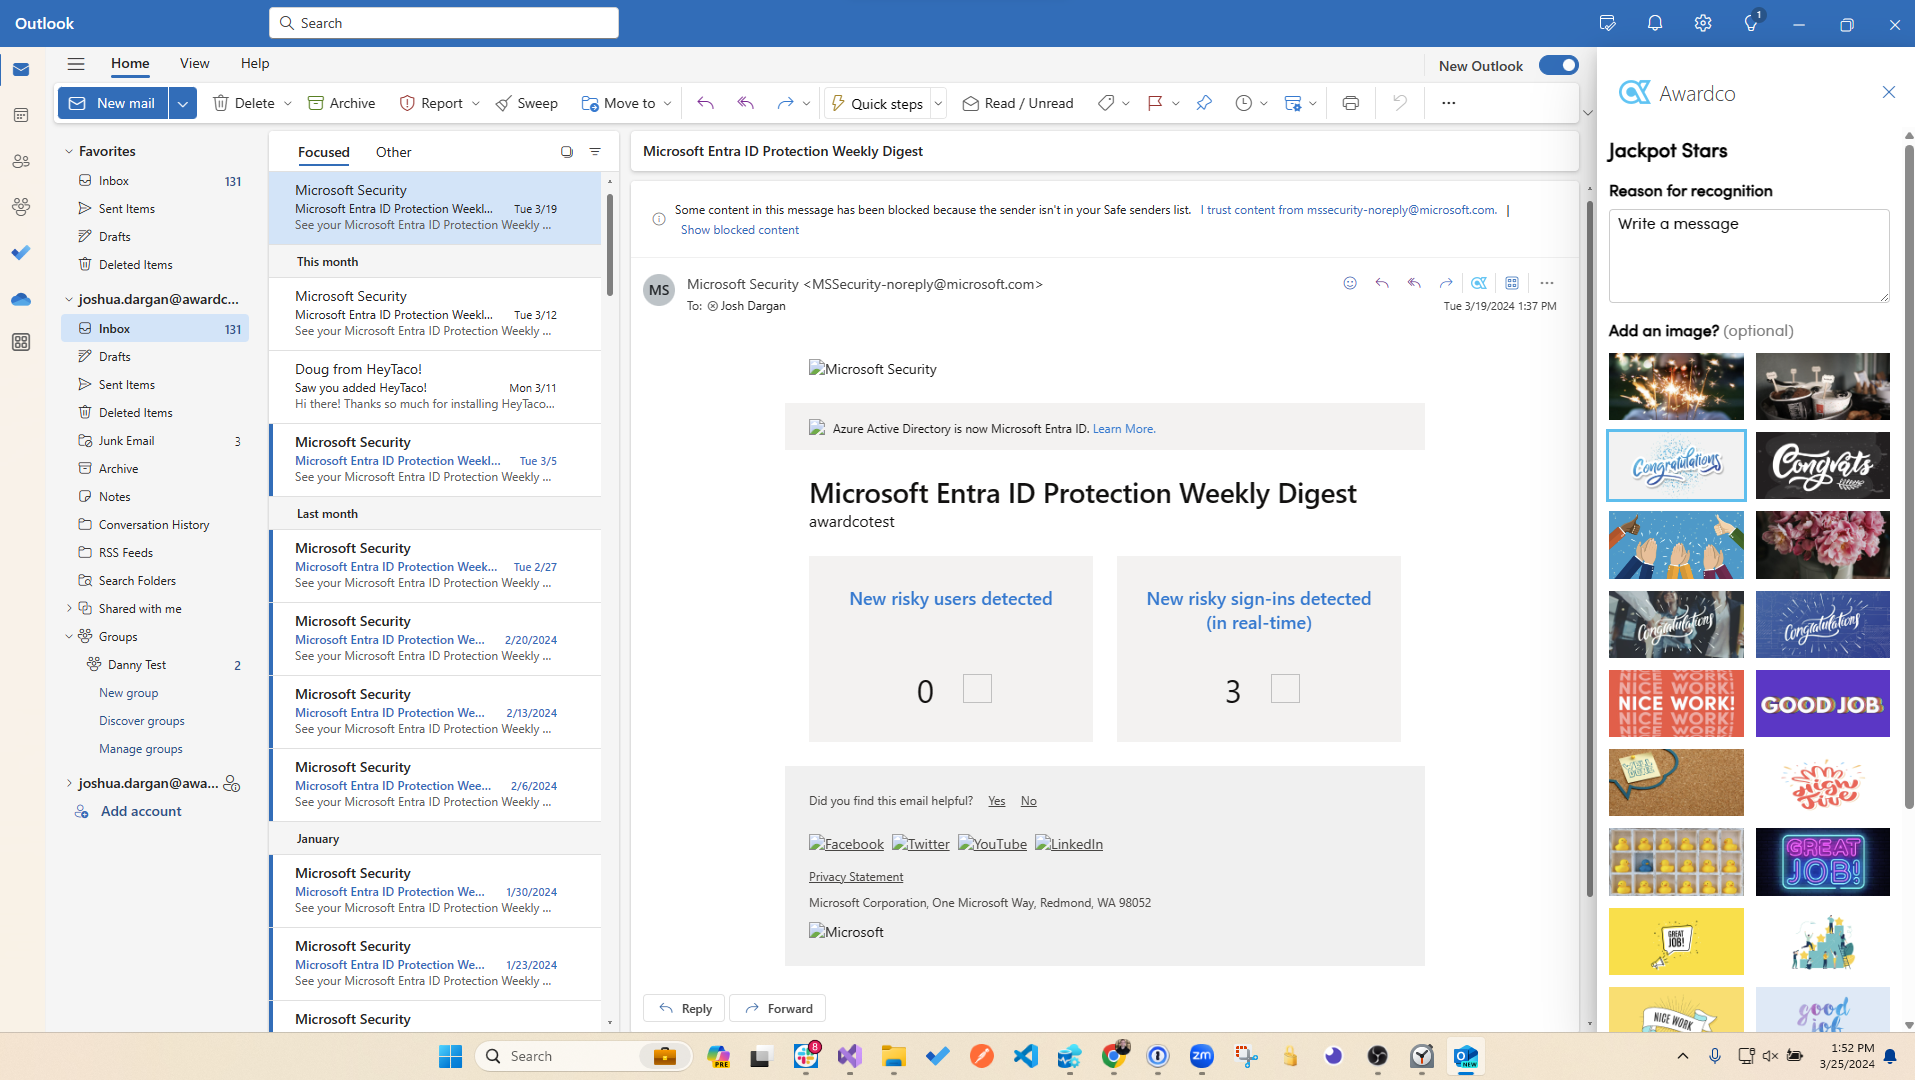1915x1080 pixels.
Task: Click the select-all messages icon
Action: [x=566, y=152]
